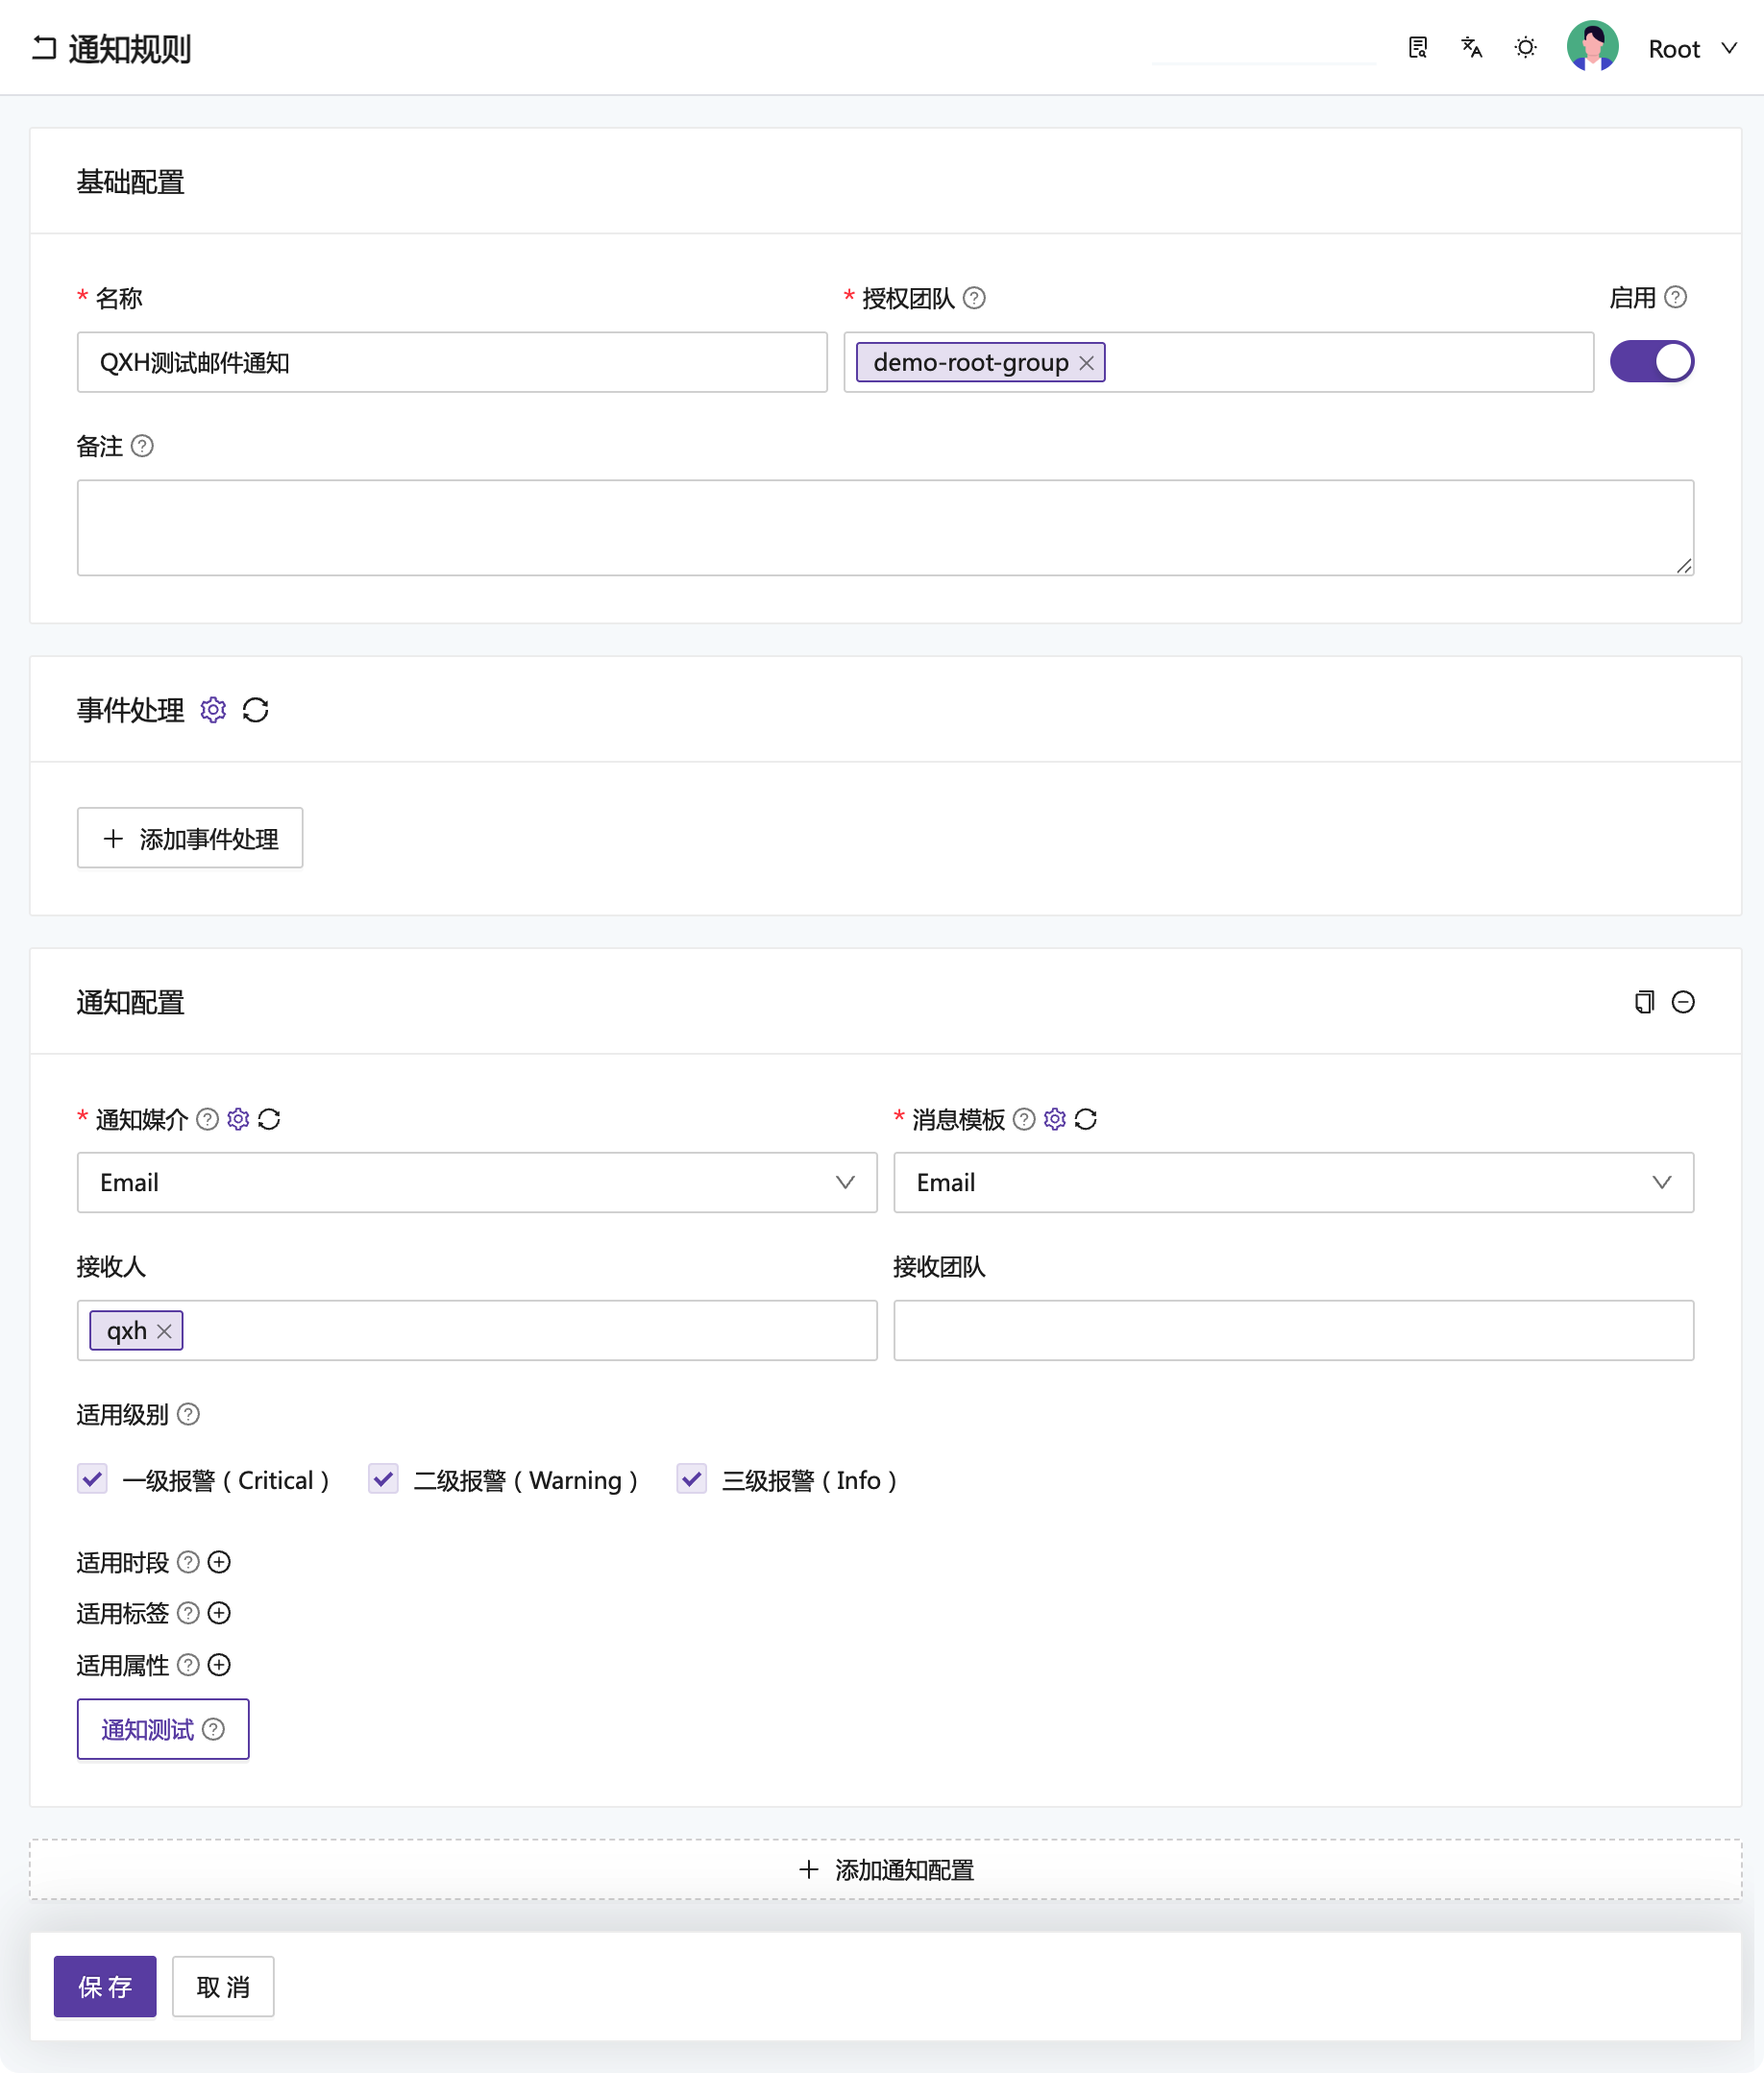The height and width of the screenshot is (2073, 1764).
Task: Open the language switch icon in header
Action: pos(1470,47)
